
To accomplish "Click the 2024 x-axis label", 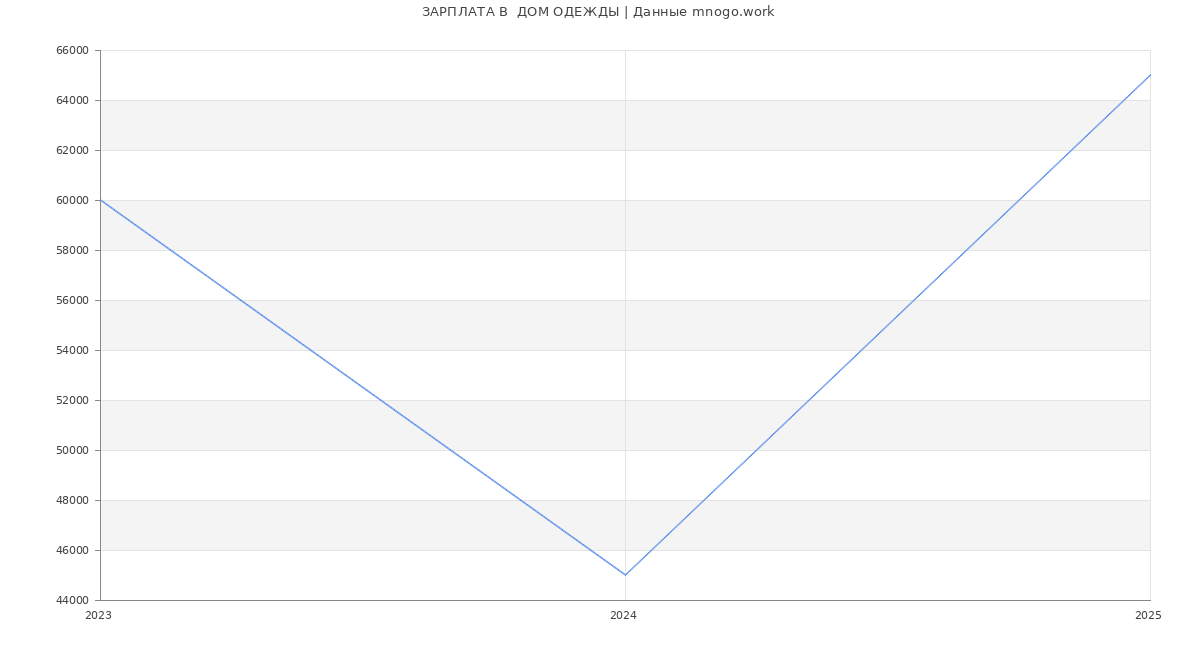I will [623, 616].
